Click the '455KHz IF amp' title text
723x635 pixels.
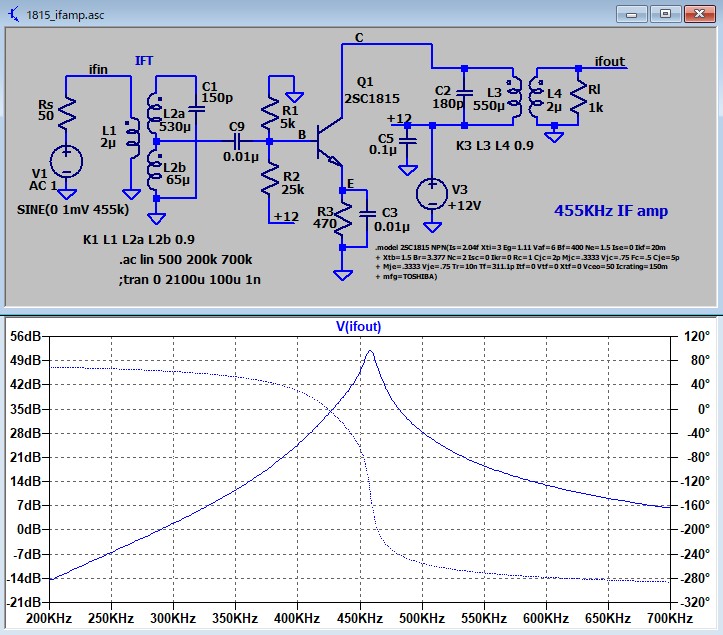[x=610, y=211]
